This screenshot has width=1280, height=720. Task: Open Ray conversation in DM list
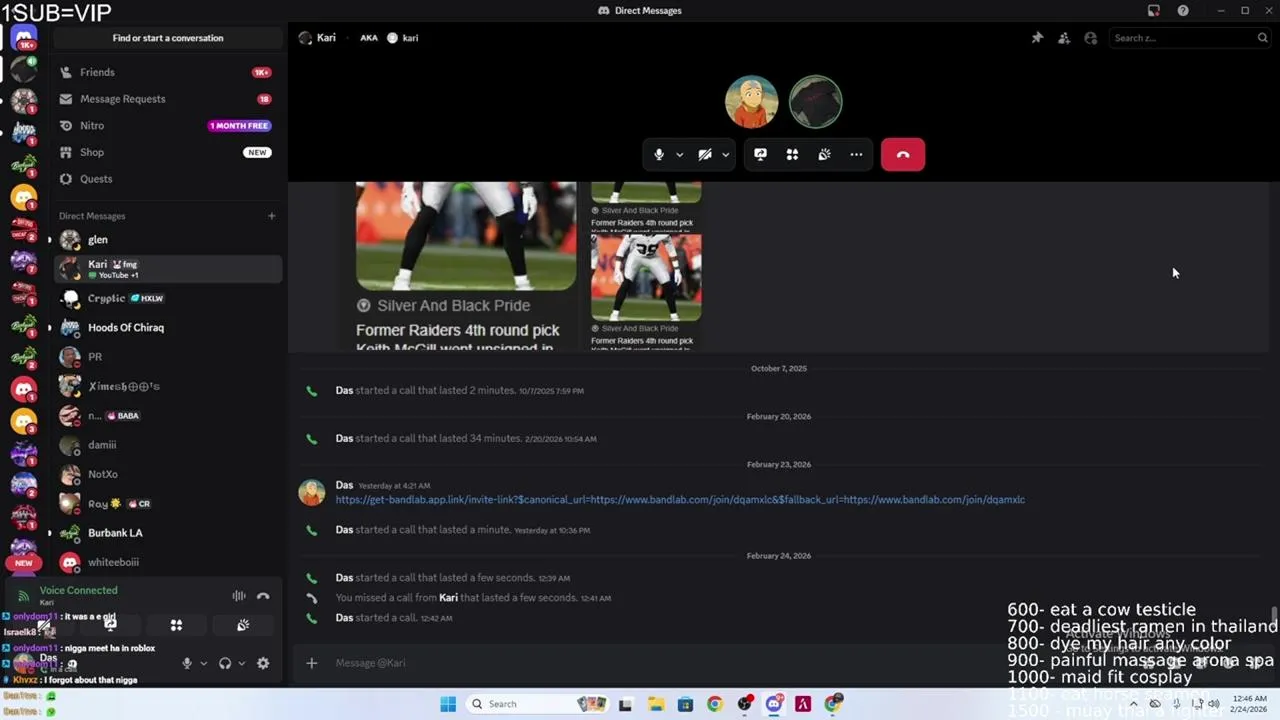tap(166, 504)
